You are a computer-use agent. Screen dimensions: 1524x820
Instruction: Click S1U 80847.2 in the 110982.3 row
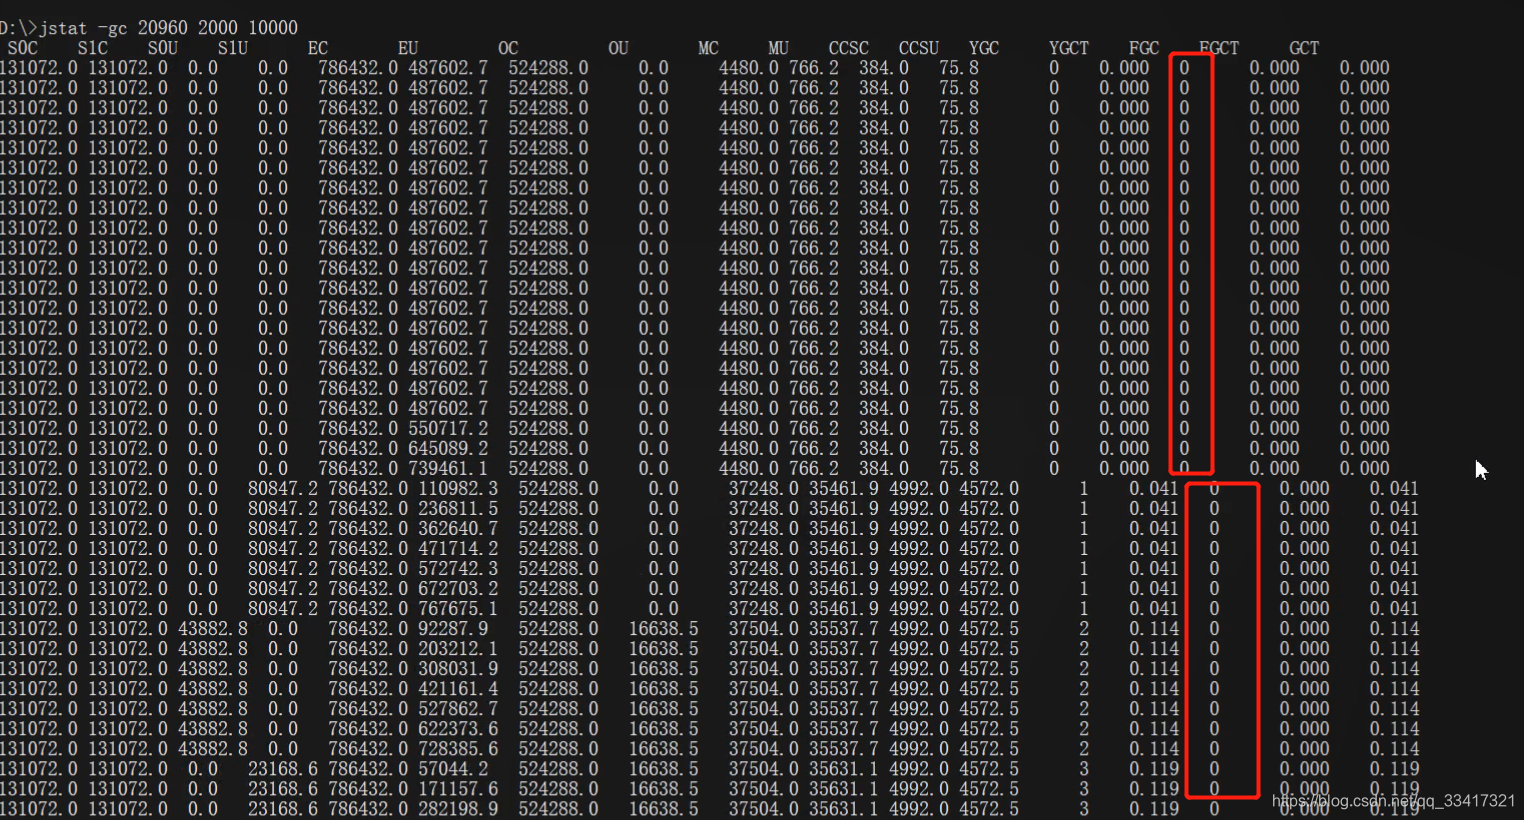(x=283, y=488)
